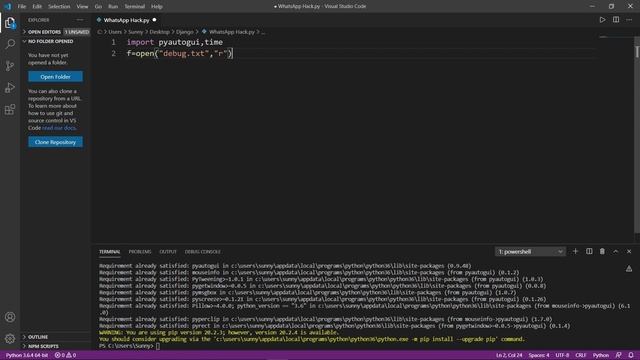Click code line 1 import pyautogui,time
The width and height of the screenshot is (640, 360).
point(174,42)
